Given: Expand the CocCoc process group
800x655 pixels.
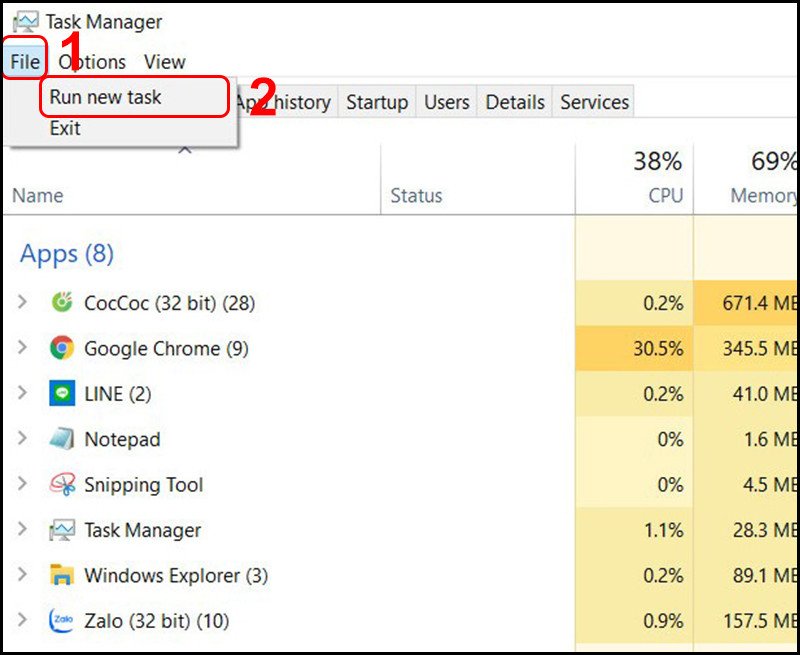Looking at the screenshot, I should [x=22, y=303].
